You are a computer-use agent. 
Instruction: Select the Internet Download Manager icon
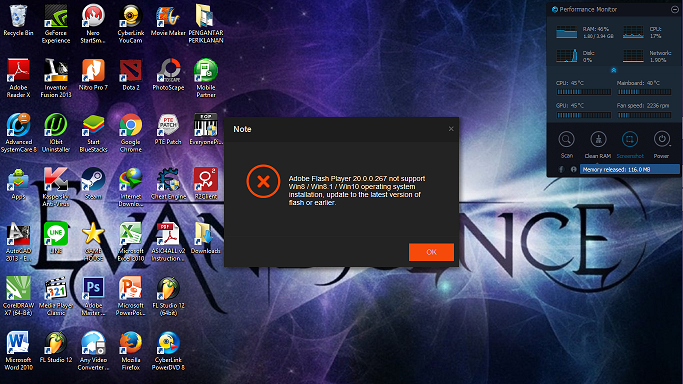tap(131, 188)
